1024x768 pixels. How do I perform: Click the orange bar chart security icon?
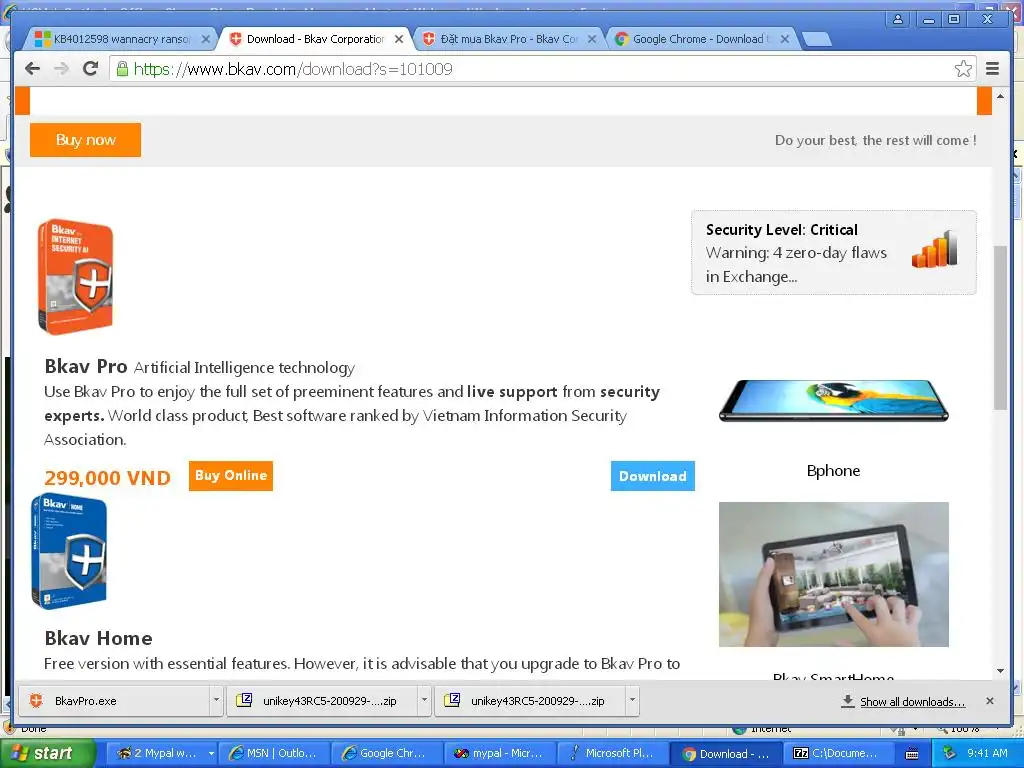pyautogui.click(x=935, y=249)
